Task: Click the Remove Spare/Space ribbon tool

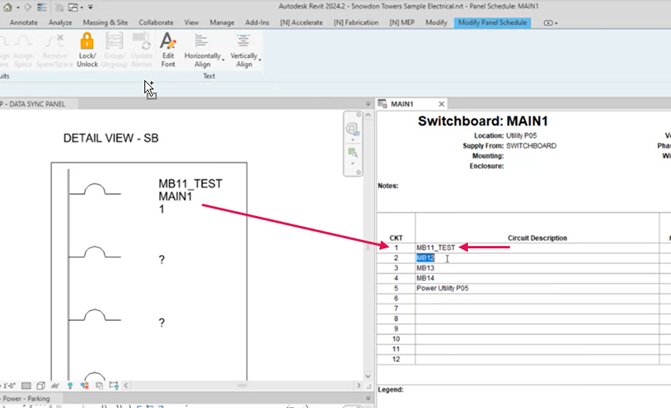Action: click(x=54, y=50)
